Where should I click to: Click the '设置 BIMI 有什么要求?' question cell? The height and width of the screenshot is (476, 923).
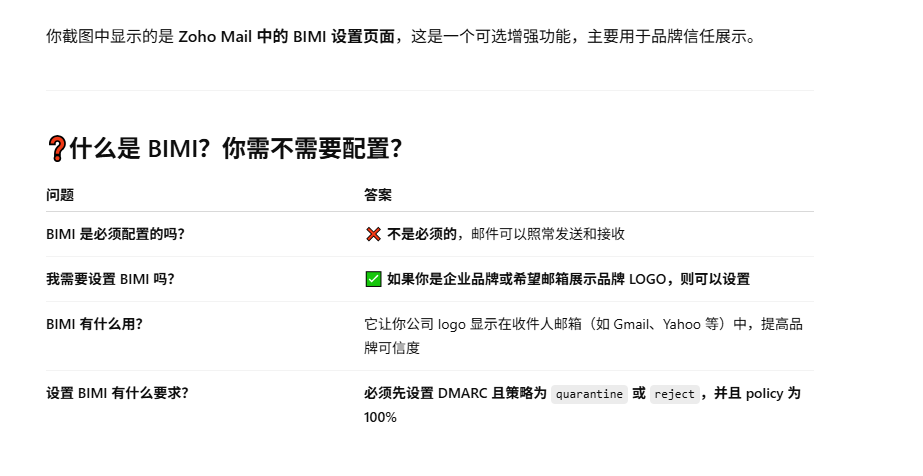[x=117, y=393]
